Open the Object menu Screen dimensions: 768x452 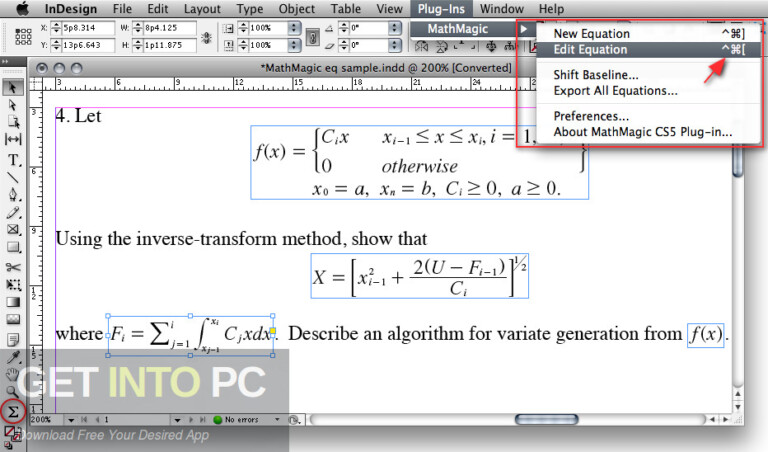click(297, 9)
